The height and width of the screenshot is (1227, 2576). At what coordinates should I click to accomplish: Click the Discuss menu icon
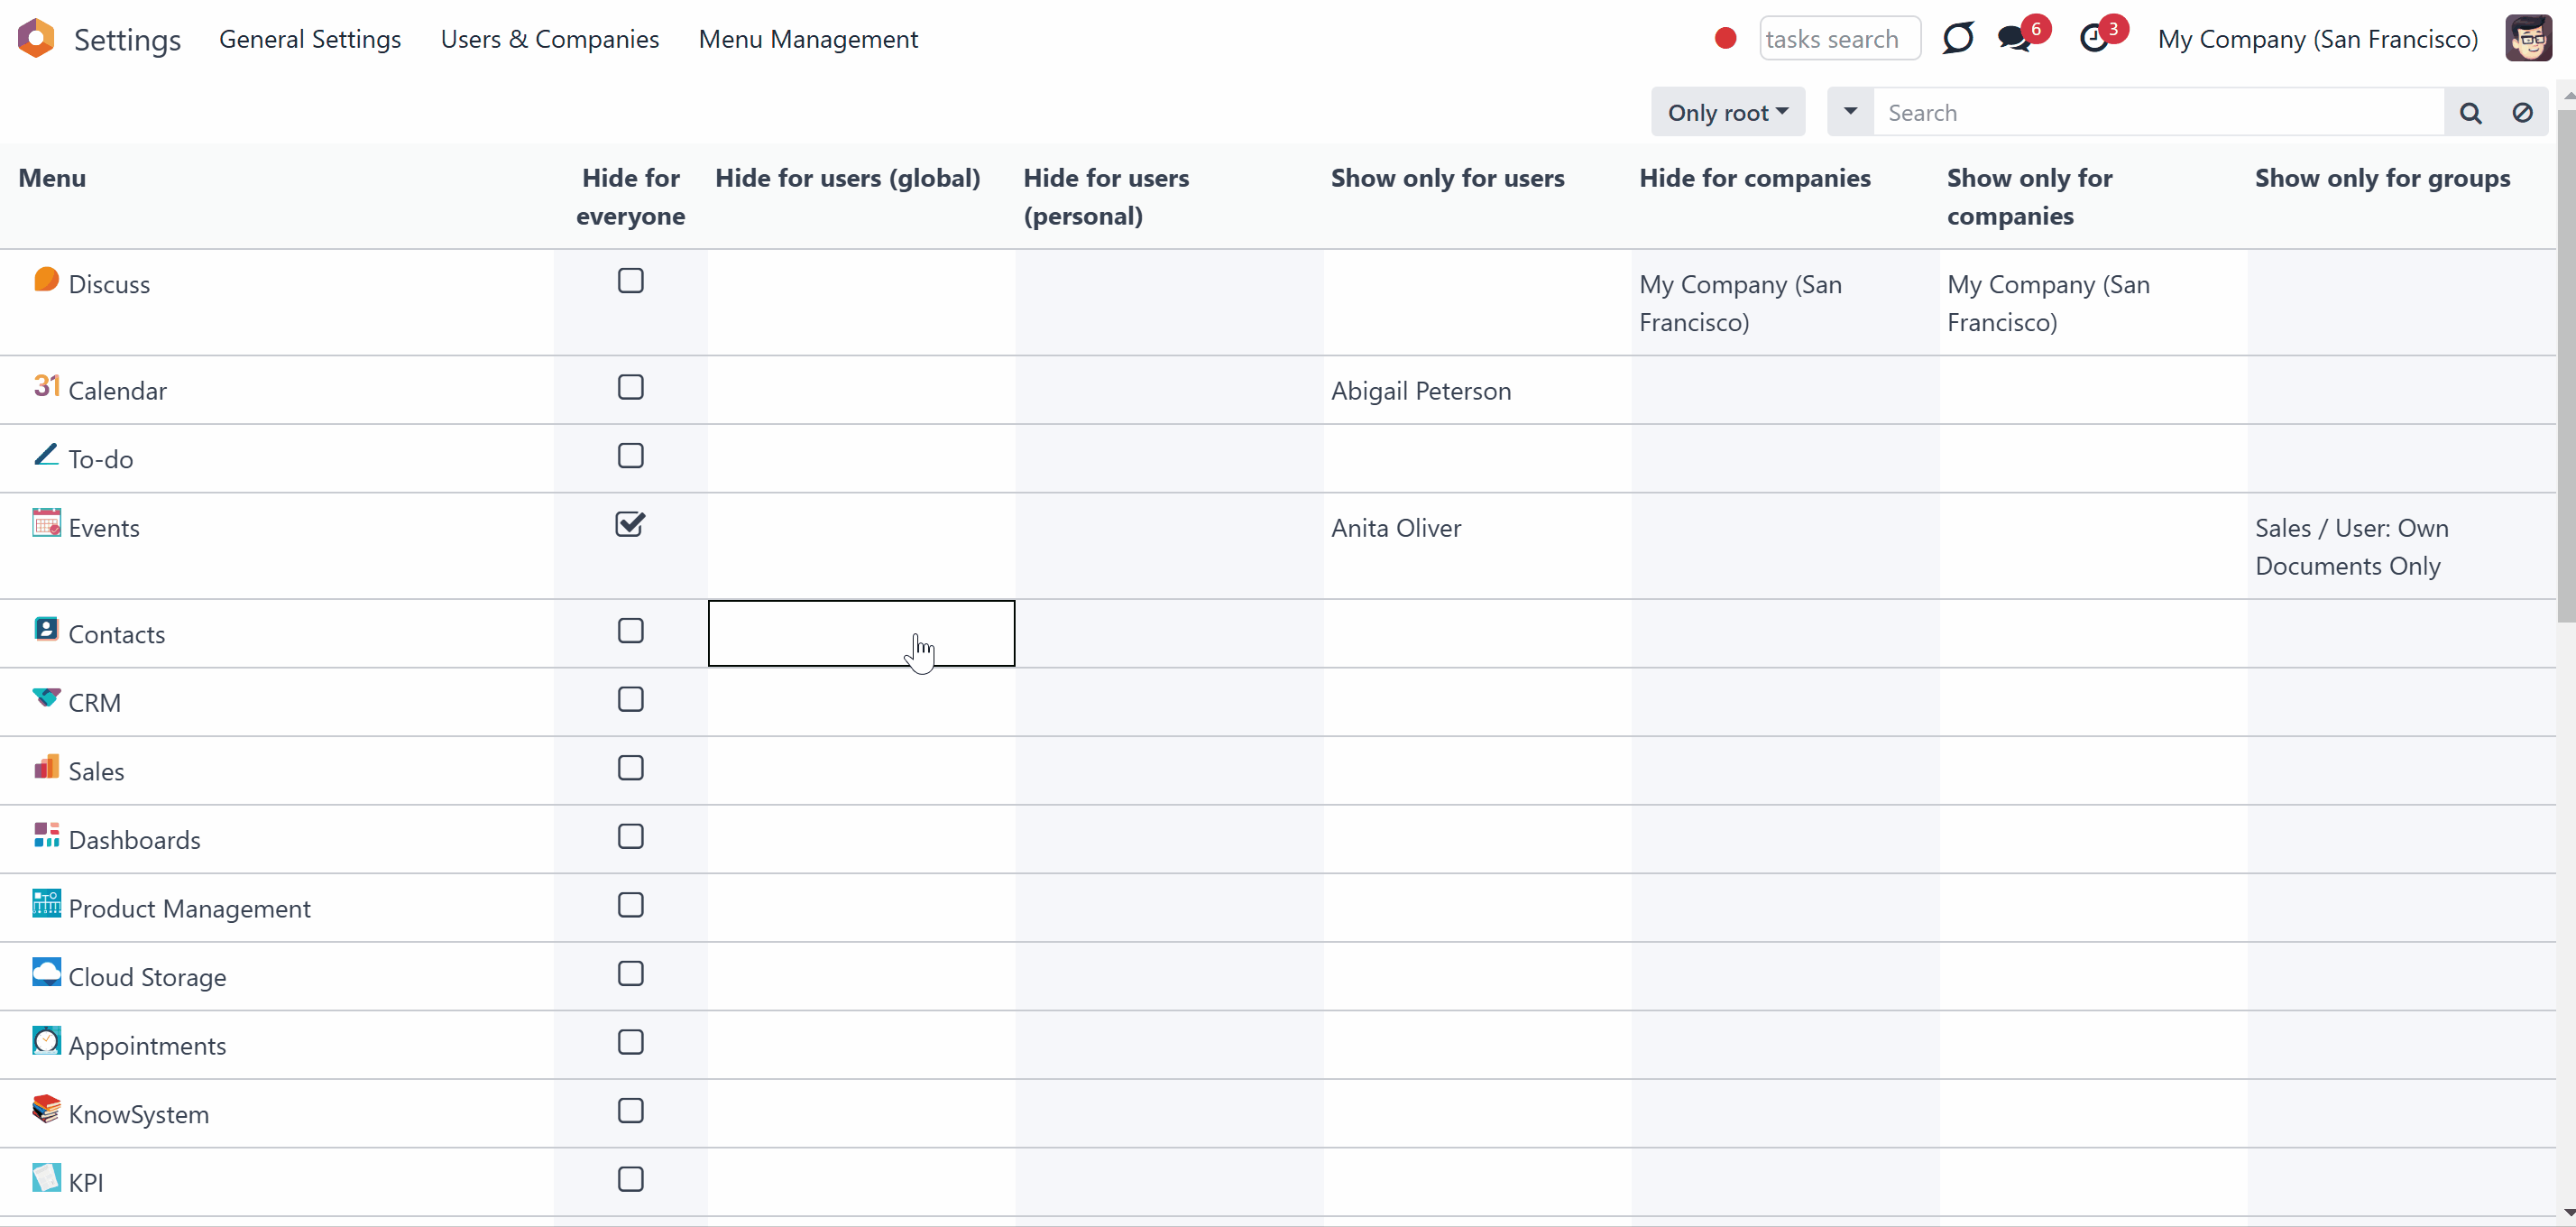pyautogui.click(x=46, y=279)
